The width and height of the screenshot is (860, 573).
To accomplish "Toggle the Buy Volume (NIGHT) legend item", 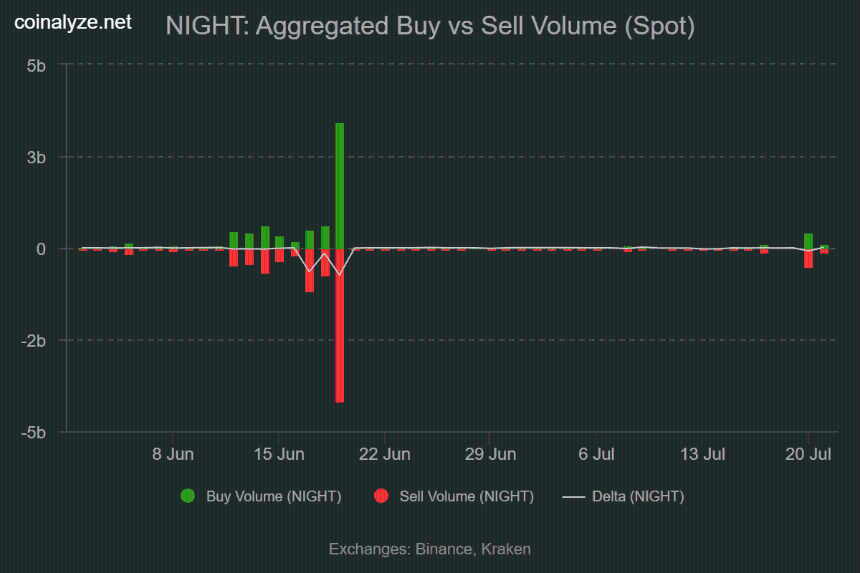I will [261, 496].
